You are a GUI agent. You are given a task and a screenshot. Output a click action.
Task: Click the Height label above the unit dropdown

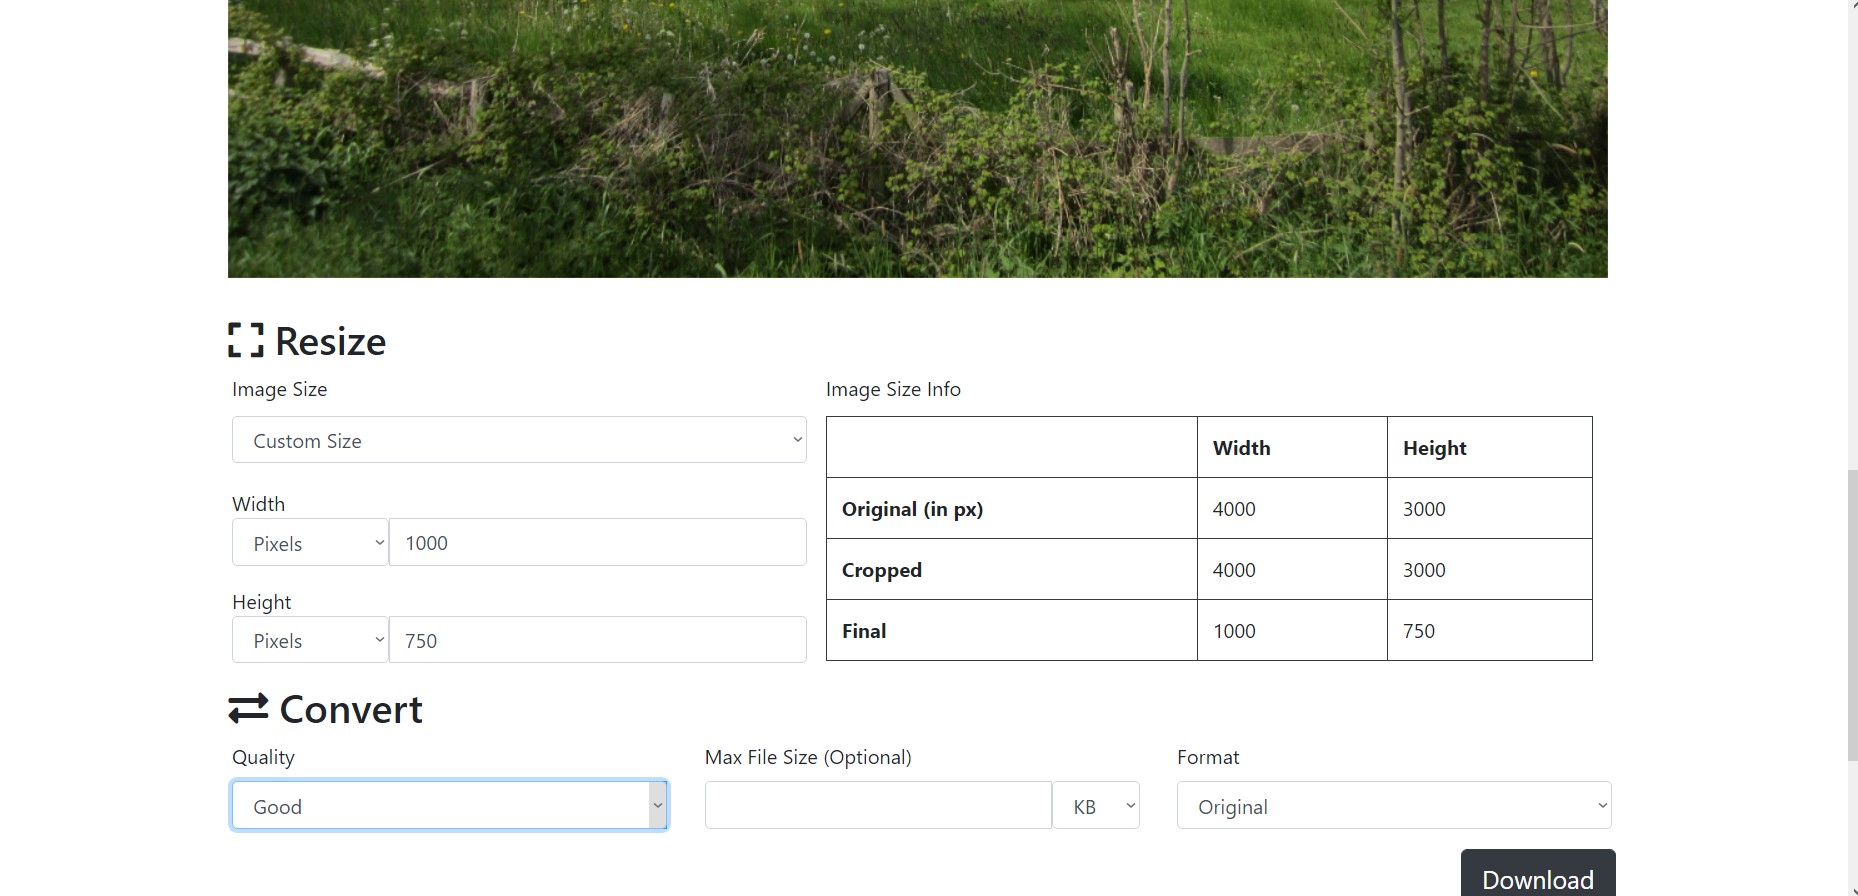[261, 602]
